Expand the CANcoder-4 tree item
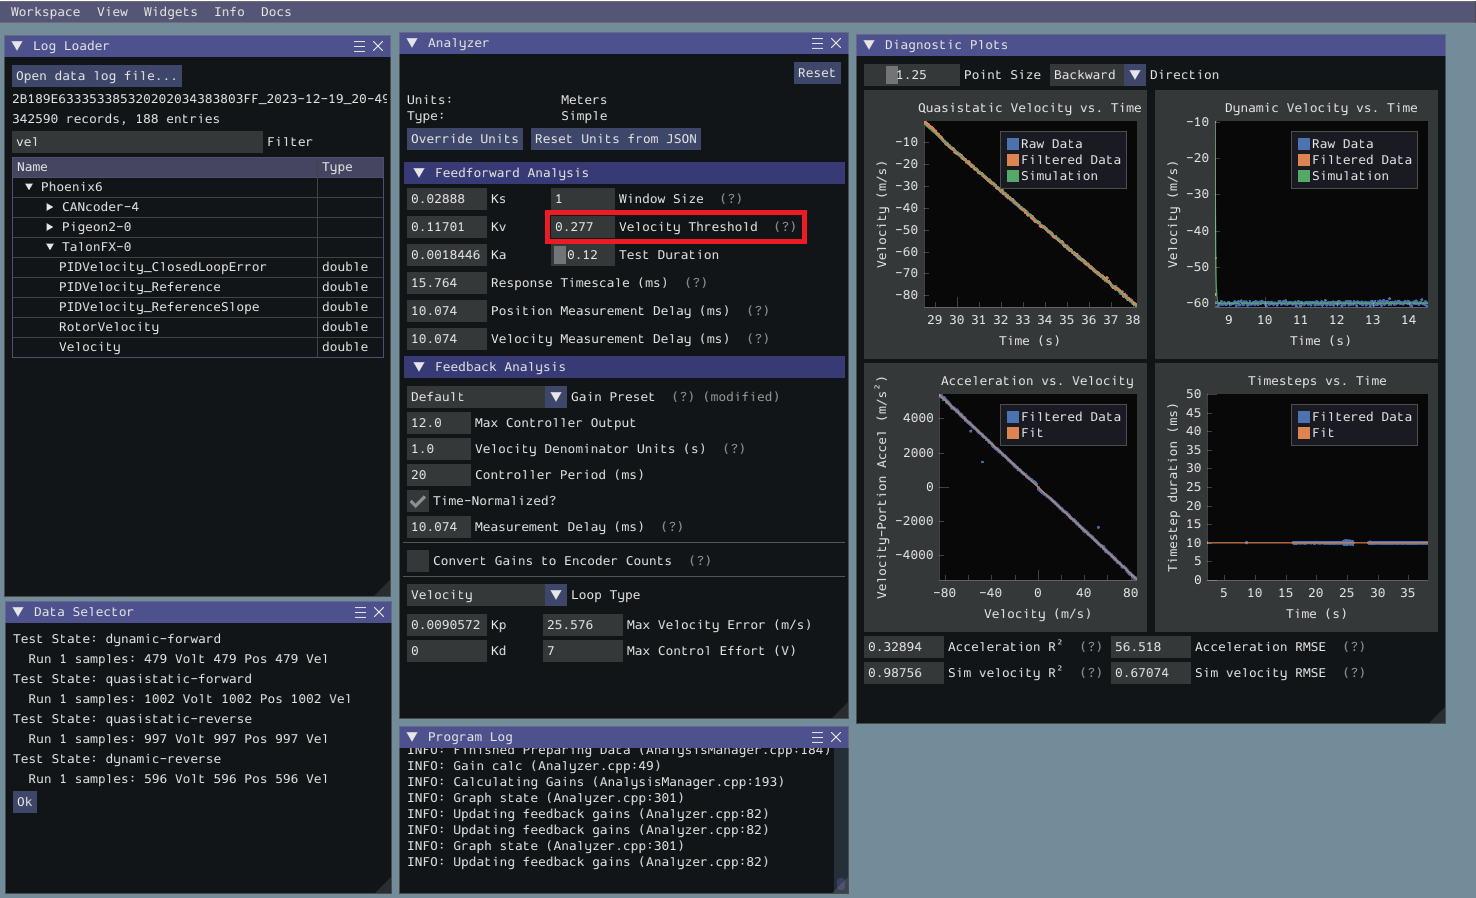Image resolution: width=1476 pixels, height=898 pixels. pyautogui.click(x=48, y=206)
